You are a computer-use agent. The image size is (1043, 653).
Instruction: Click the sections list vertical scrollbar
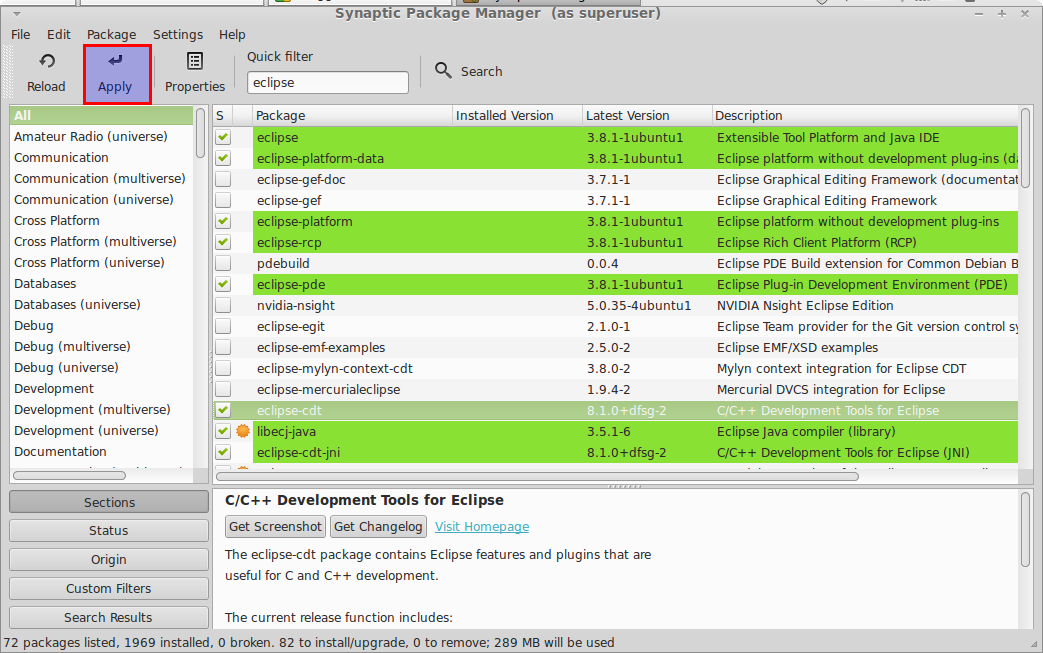pos(200,133)
